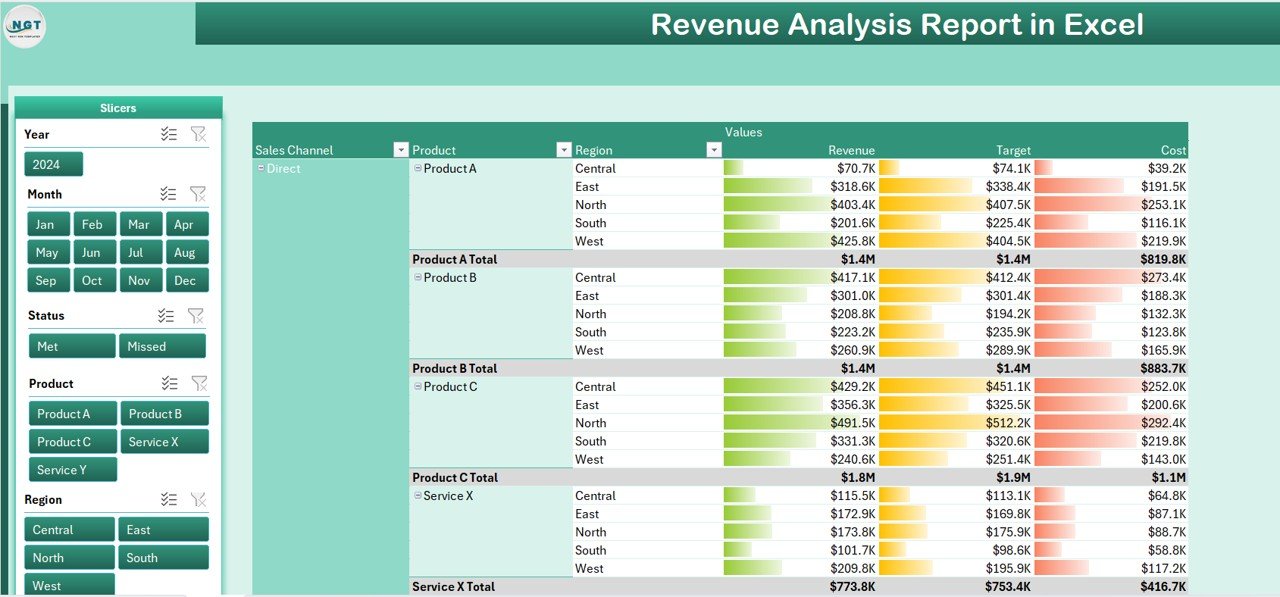Select year 2024 in the slicer
The height and width of the screenshot is (597, 1280).
coord(54,164)
